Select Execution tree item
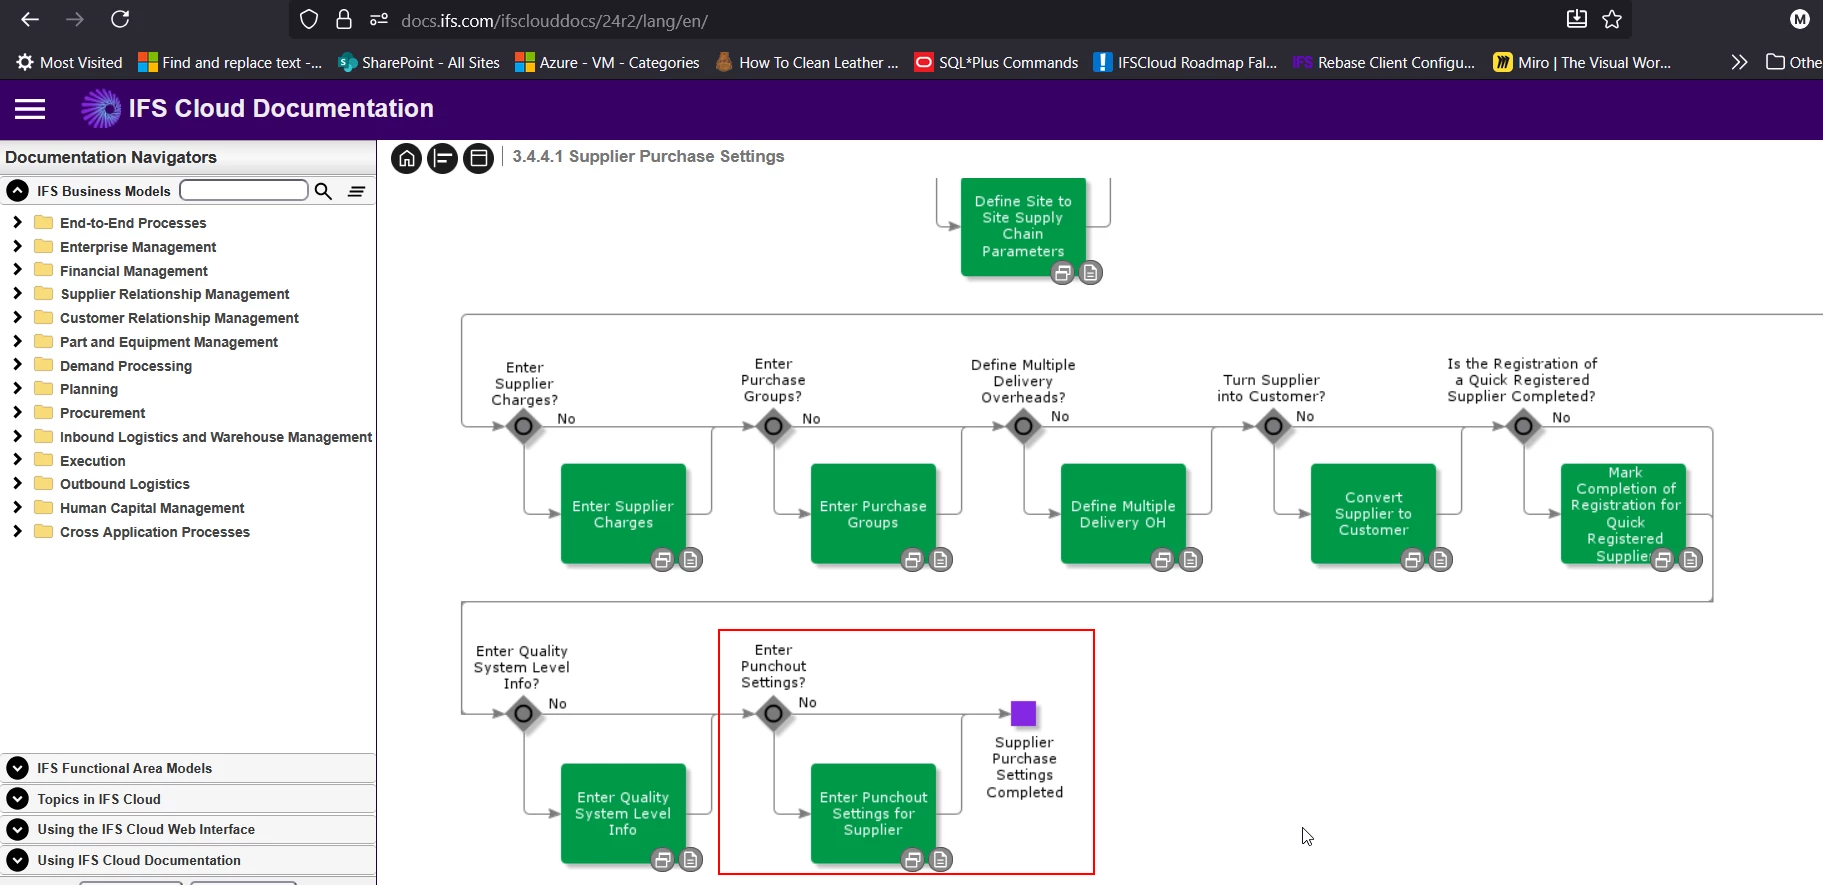Image resolution: width=1823 pixels, height=885 pixels. [93, 461]
